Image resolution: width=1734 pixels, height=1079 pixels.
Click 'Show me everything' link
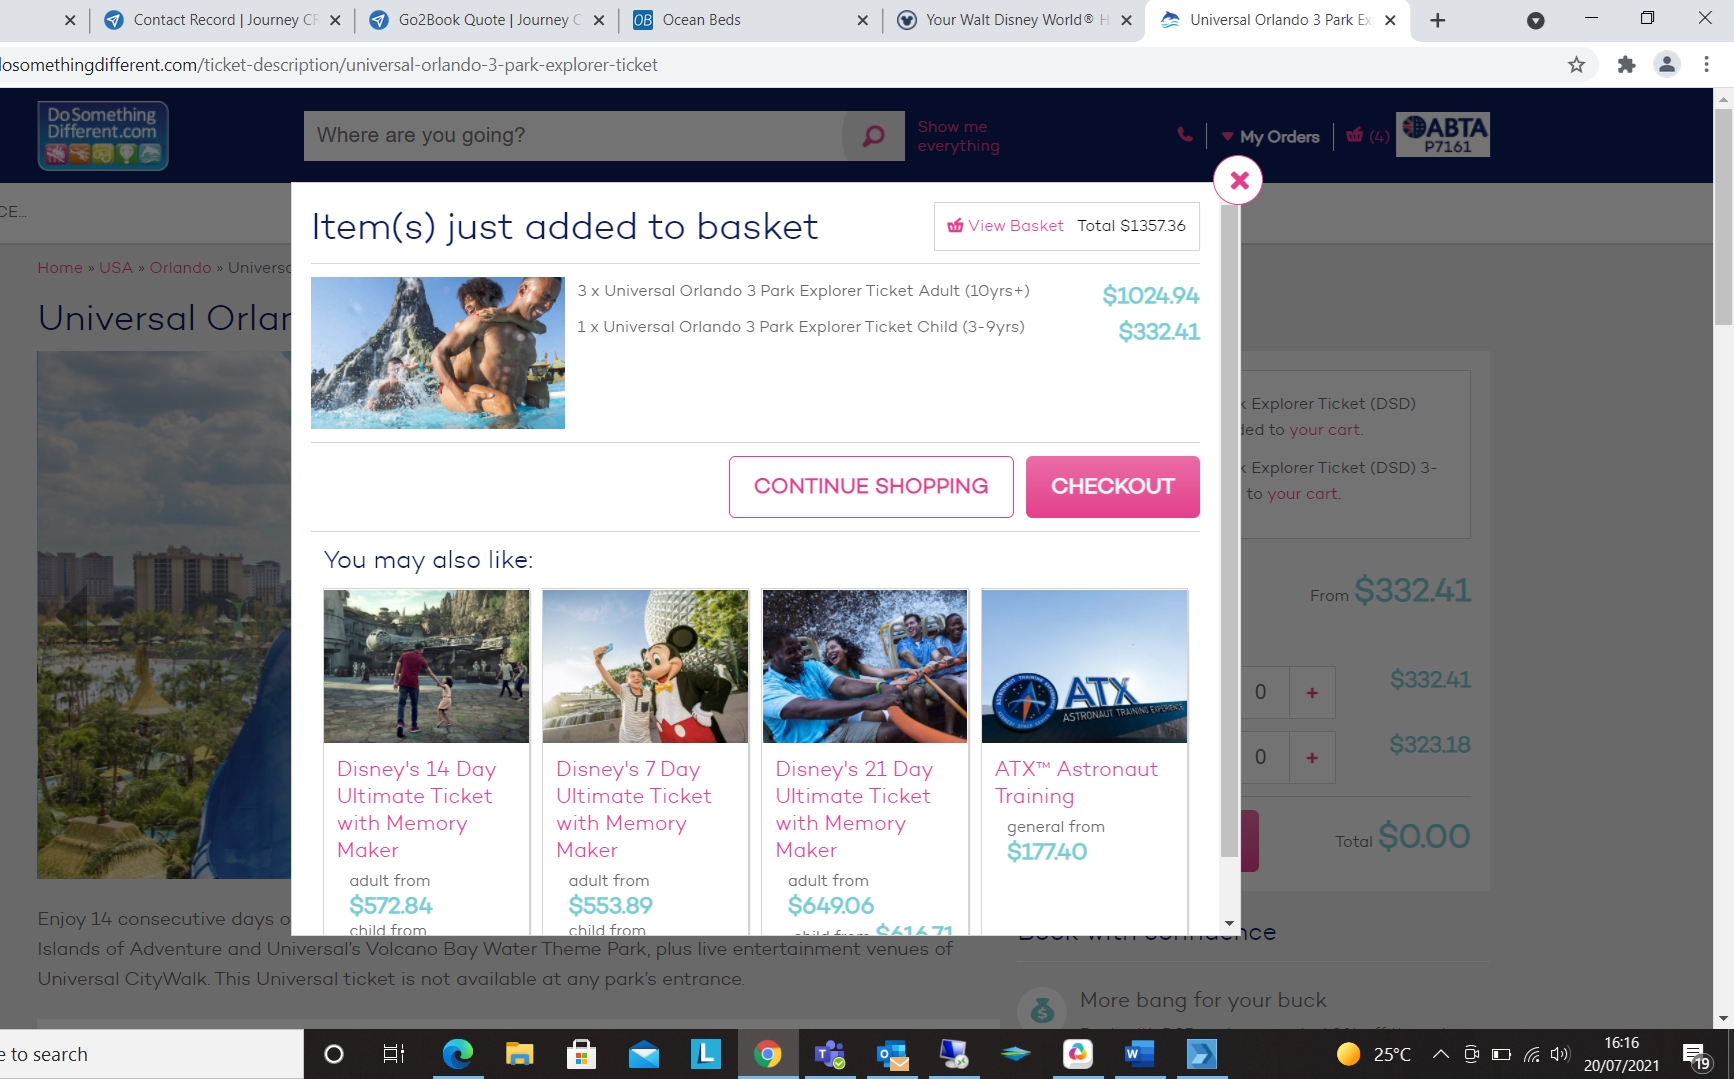[x=958, y=136]
